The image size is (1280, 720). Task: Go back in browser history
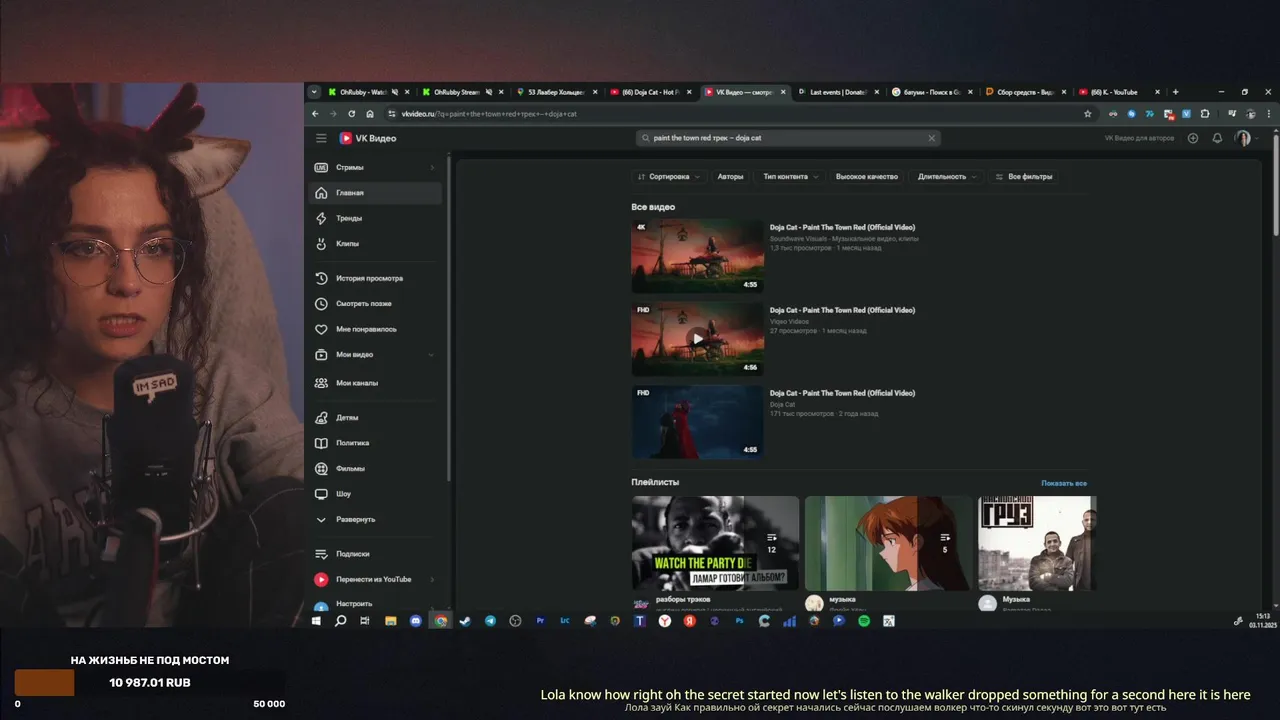click(x=316, y=114)
